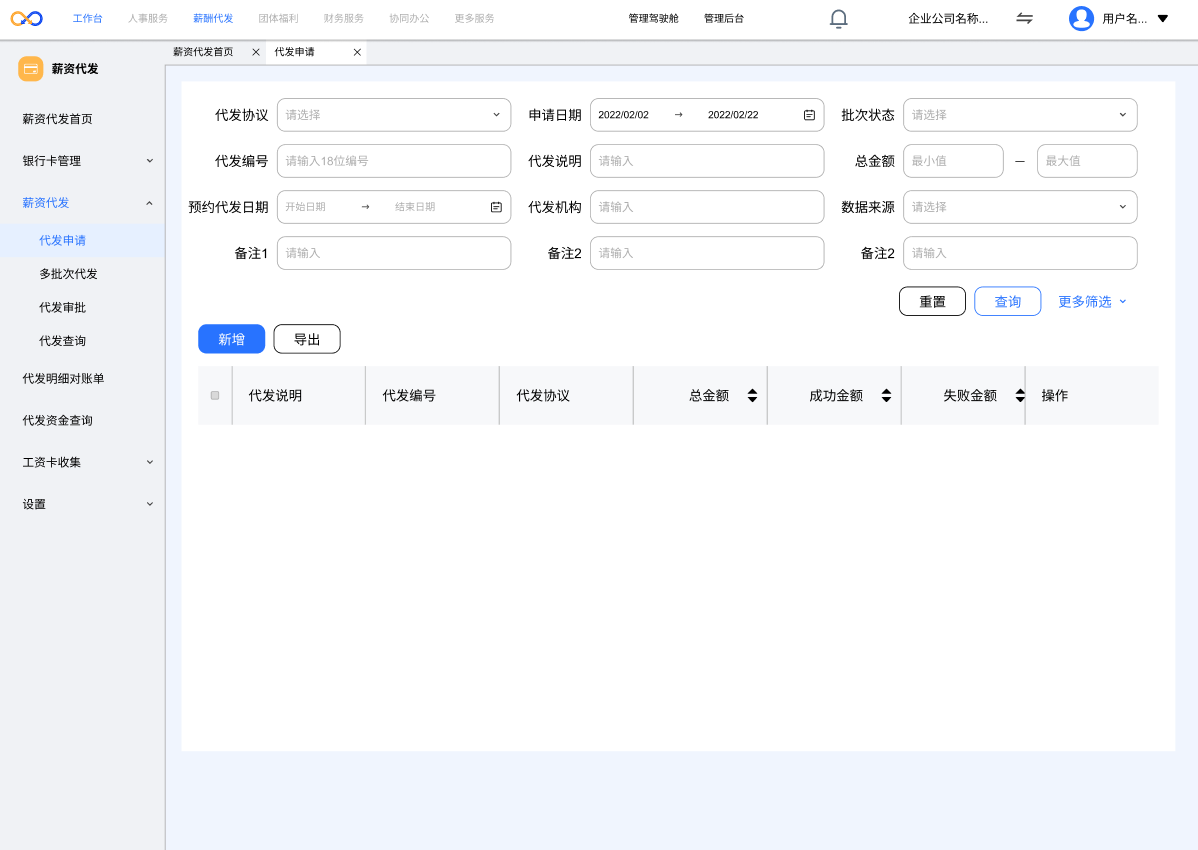Click the 申请日期 end date 2022/02/22

click(x=733, y=115)
